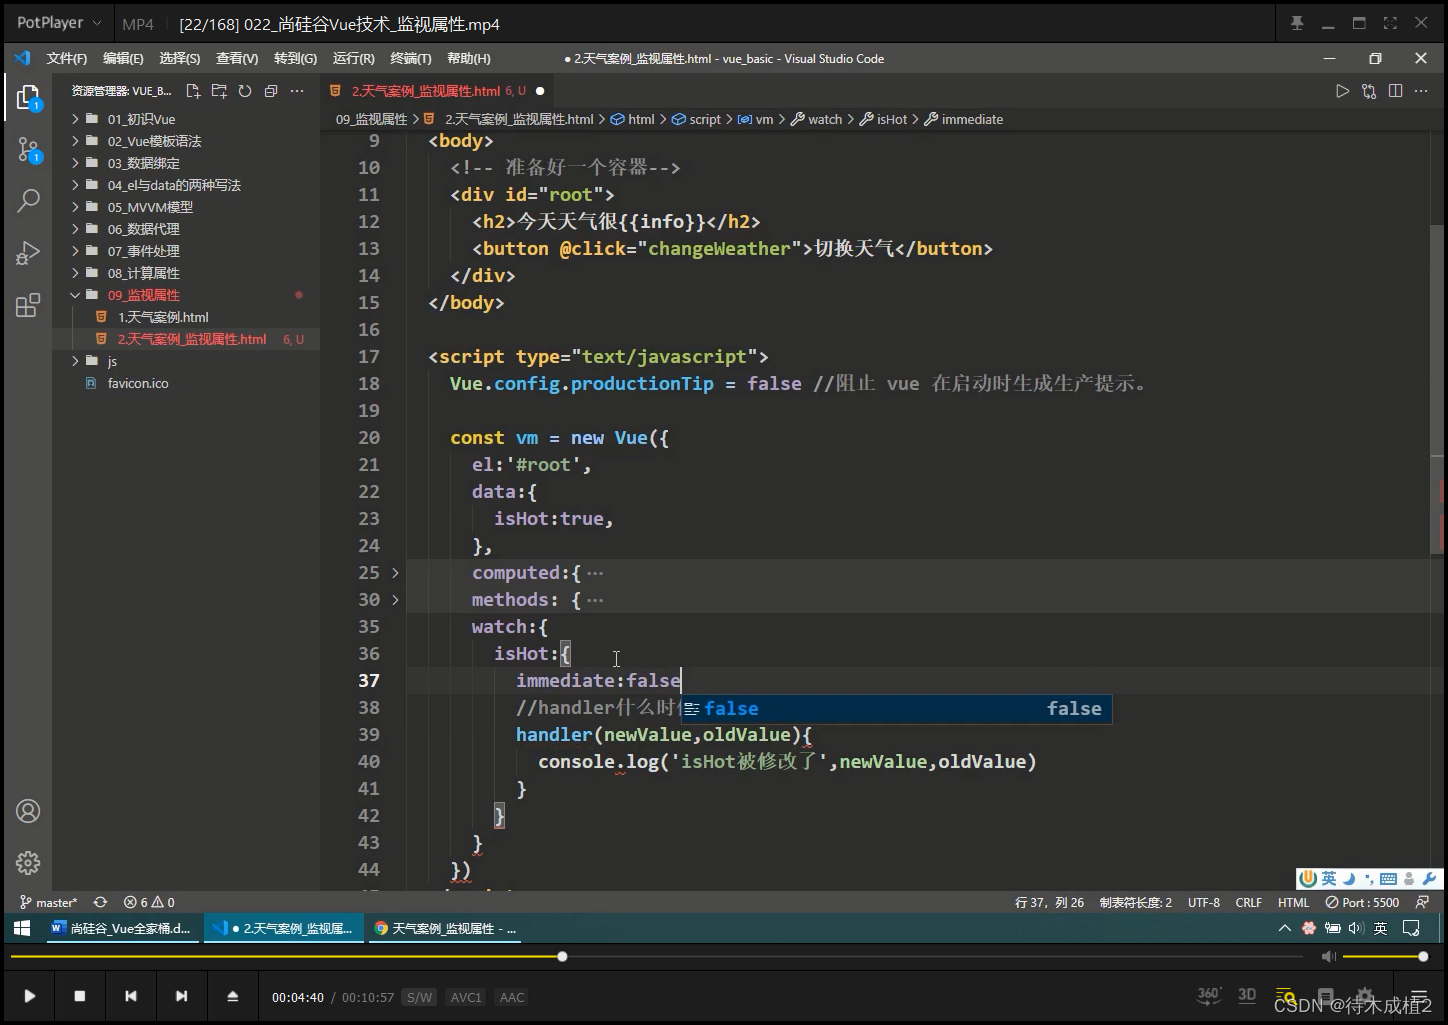Open editor more actions ellipsis
Image resolution: width=1448 pixels, height=1025 pixels.
point(1422,91)
